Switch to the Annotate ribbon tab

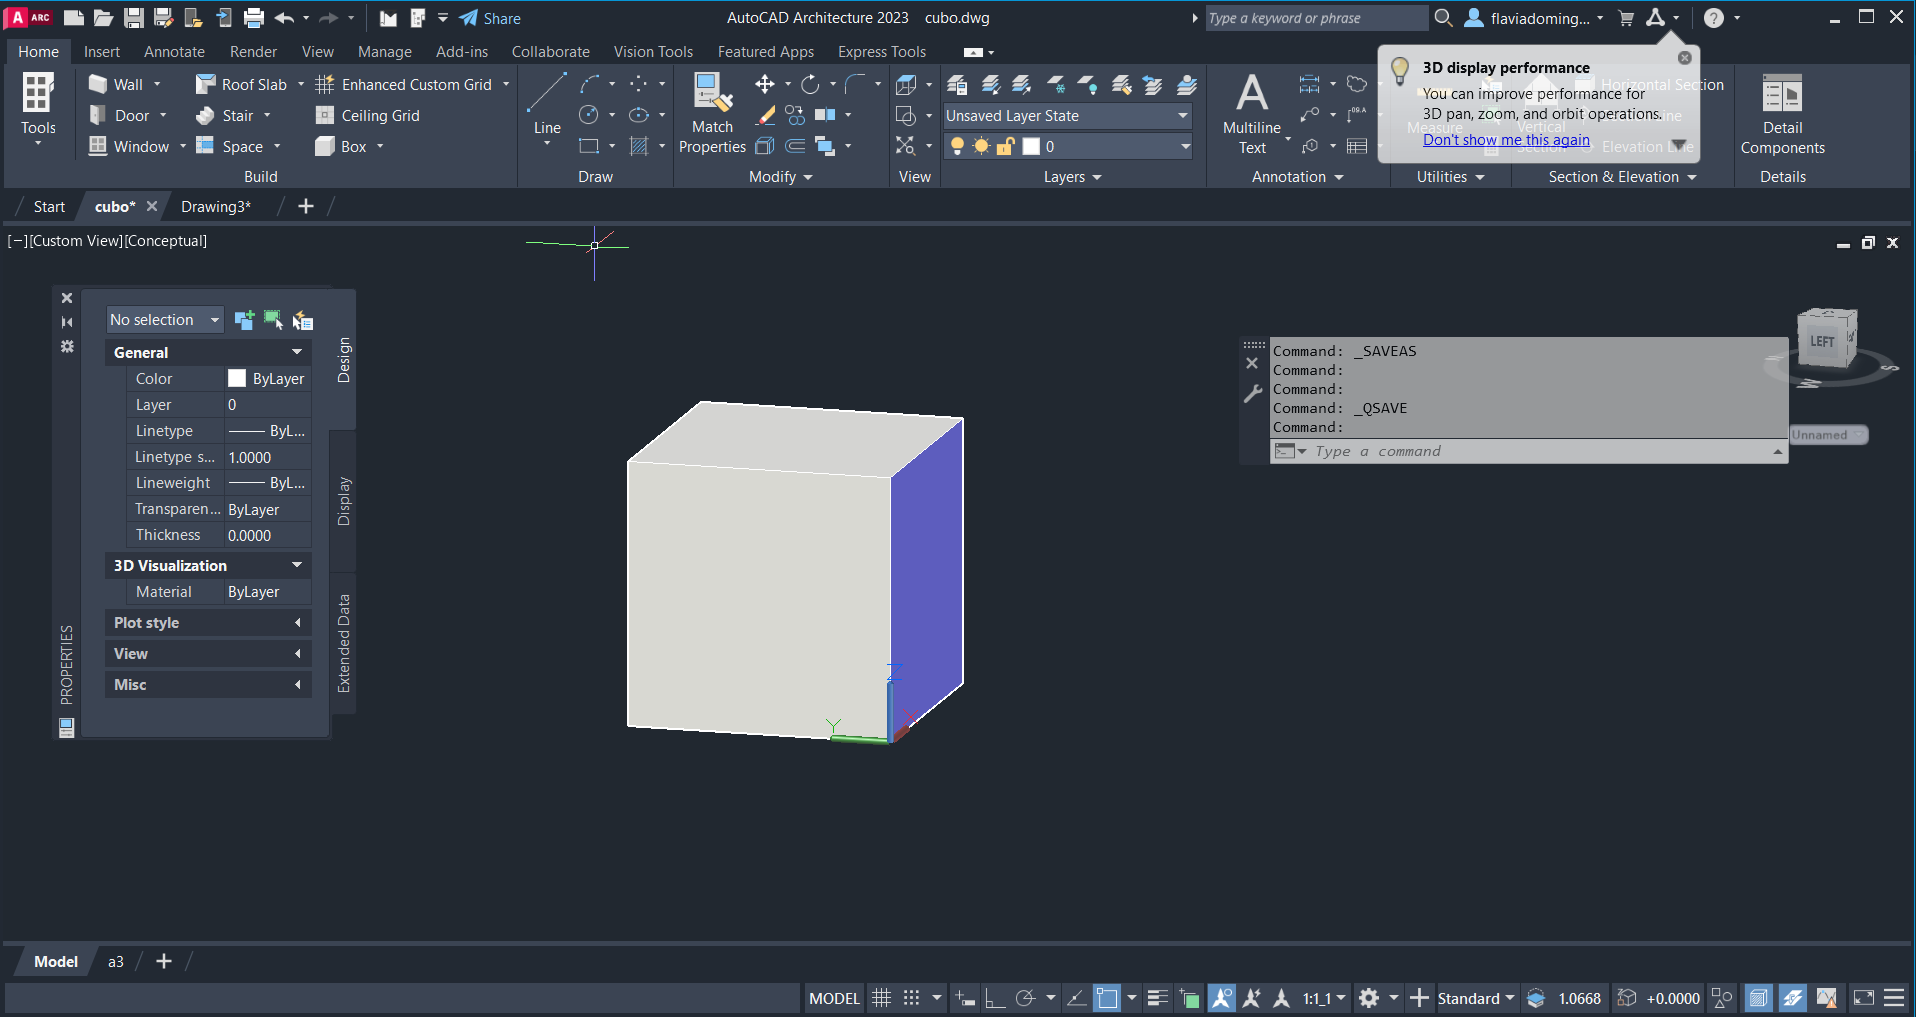coord(174,52)
